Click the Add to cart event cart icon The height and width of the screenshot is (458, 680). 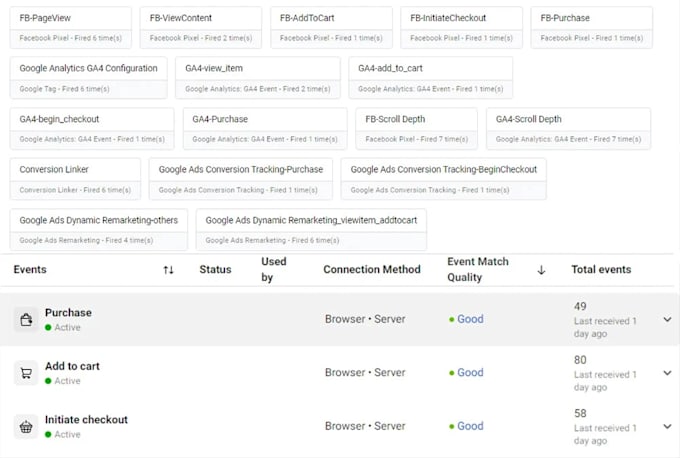[x=26, y=373]
